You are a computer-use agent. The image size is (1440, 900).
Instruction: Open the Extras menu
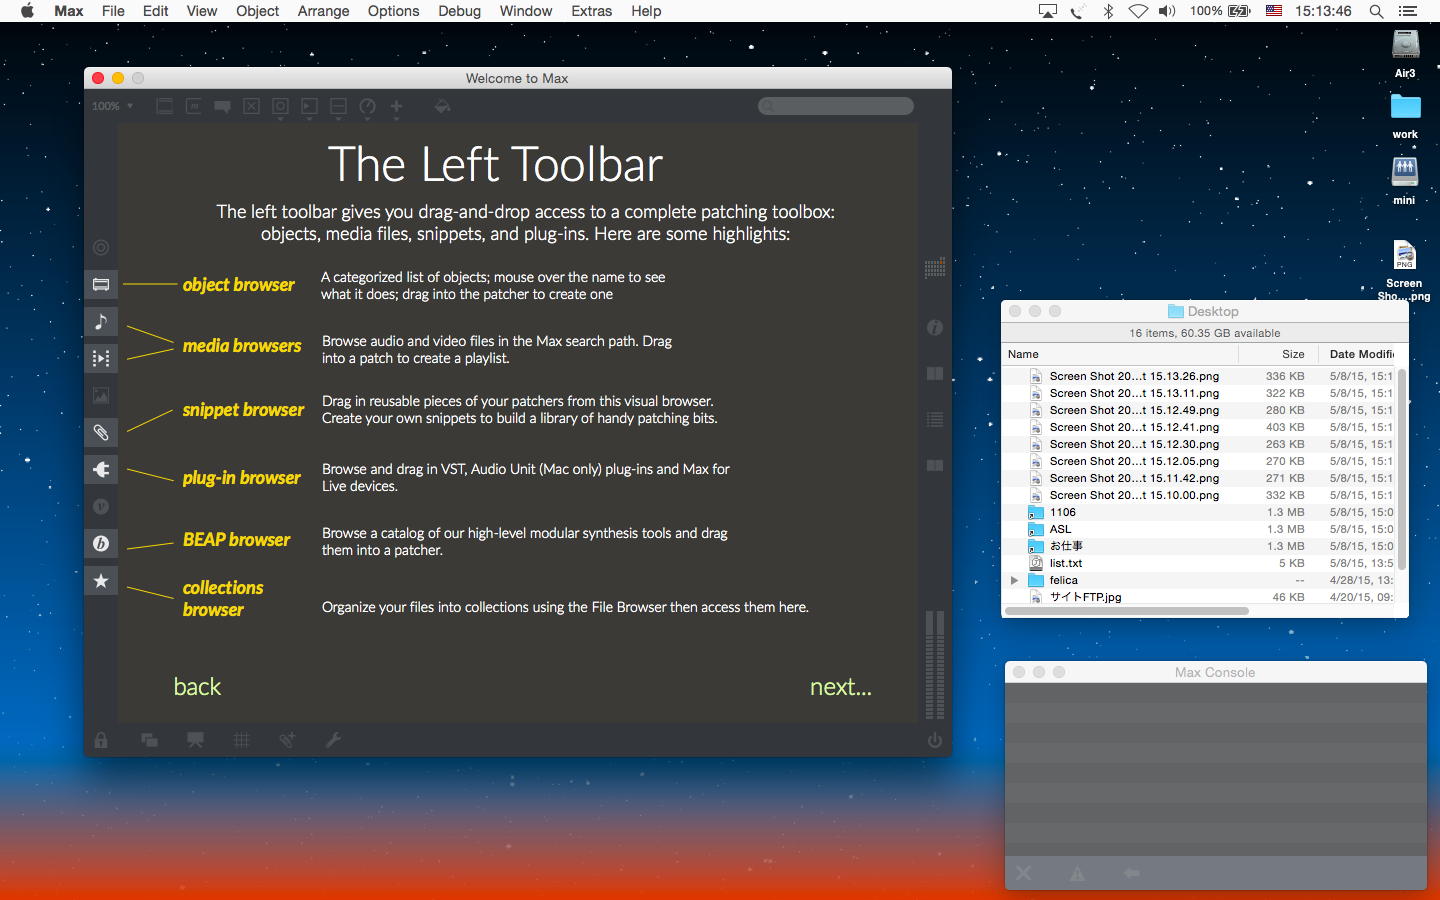(x=591, y=11)
